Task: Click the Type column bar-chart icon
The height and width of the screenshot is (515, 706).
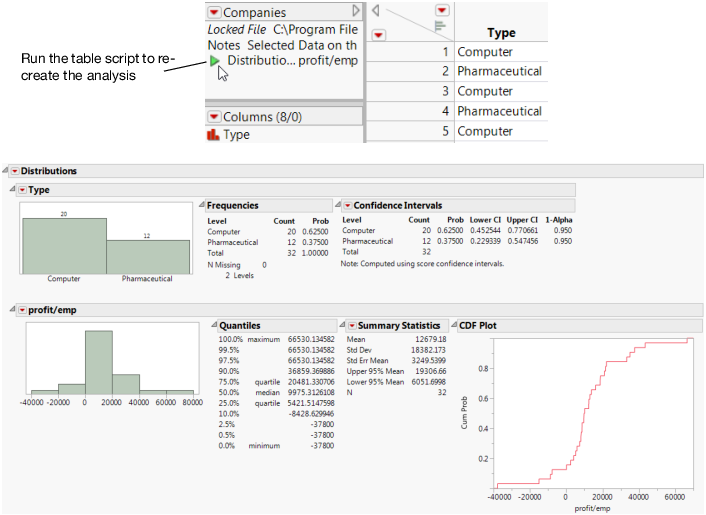Action: click(213, 134)
